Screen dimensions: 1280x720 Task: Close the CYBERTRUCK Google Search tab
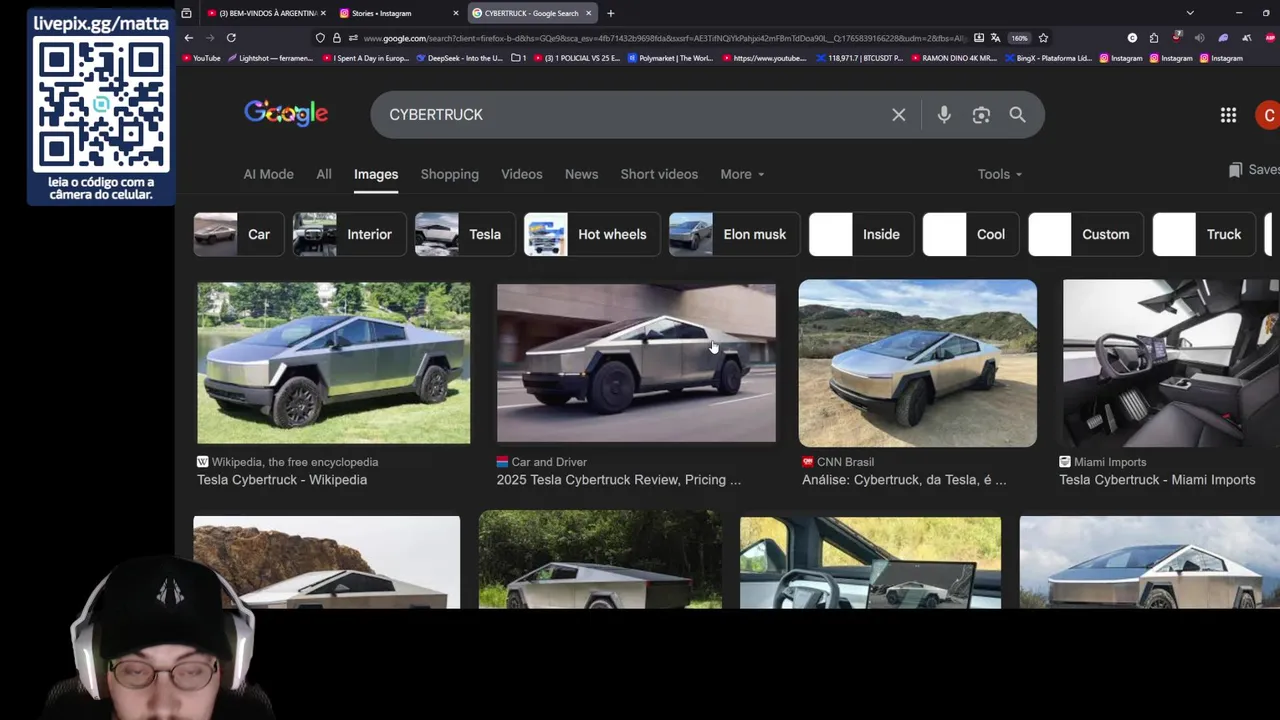tap(588, 13)
